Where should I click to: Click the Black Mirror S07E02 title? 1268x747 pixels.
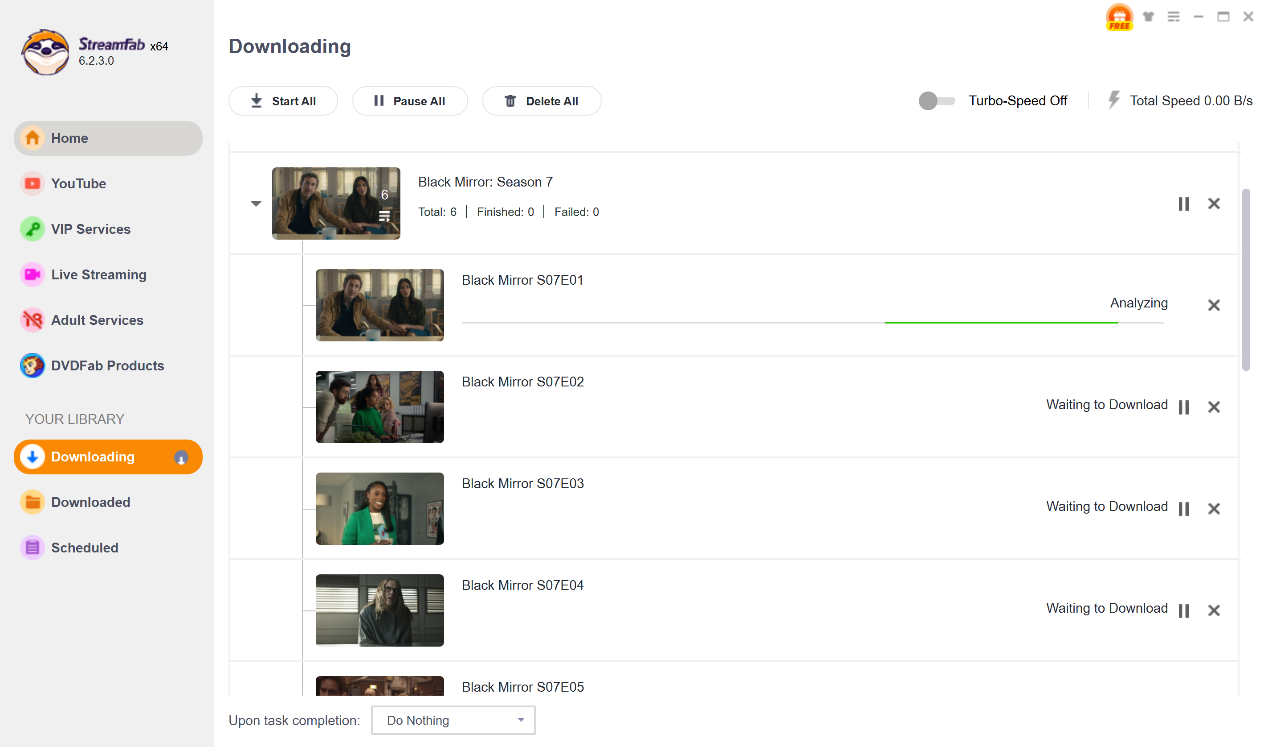[x=523, y=382]
